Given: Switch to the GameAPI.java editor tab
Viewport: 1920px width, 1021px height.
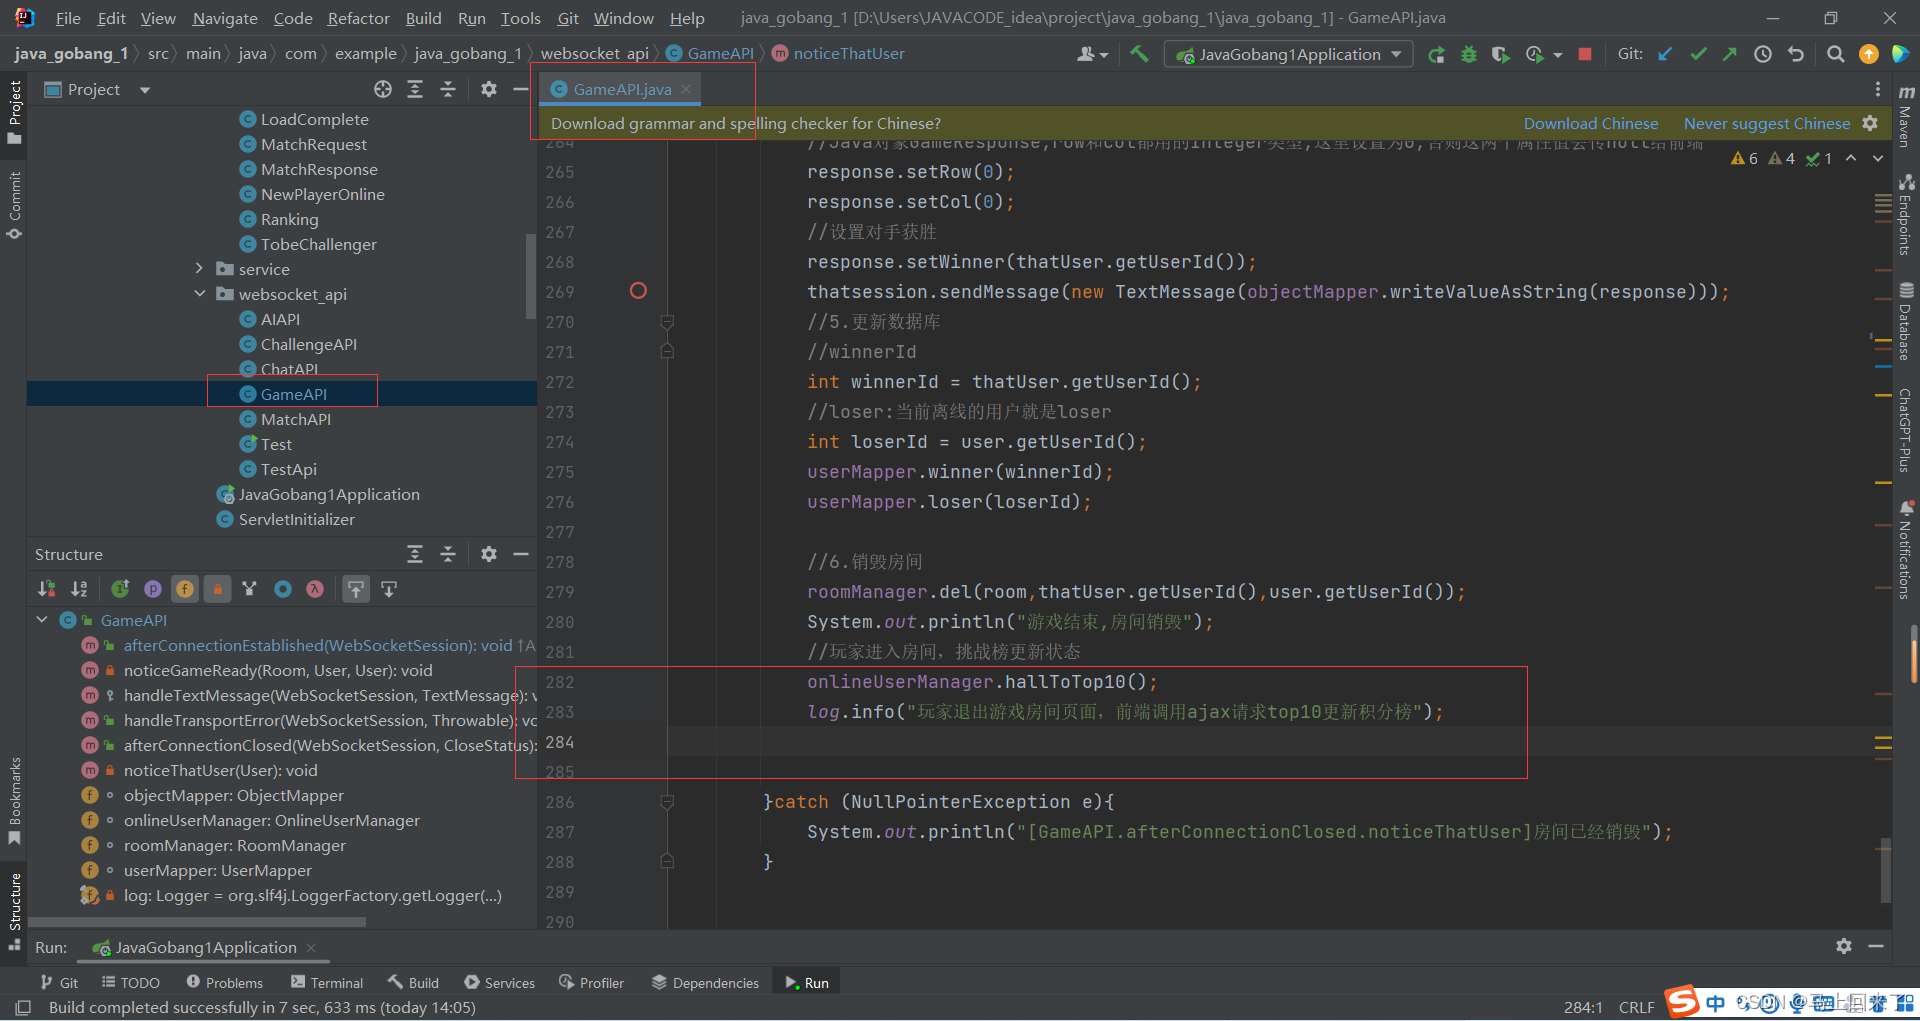Looking at the screenshot, I should (621, 89).
